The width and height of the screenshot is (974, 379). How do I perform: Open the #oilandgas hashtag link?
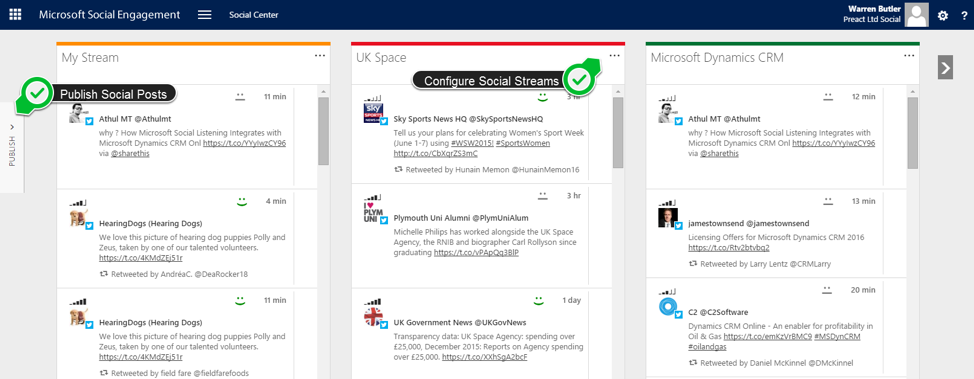tap(708, 347)
